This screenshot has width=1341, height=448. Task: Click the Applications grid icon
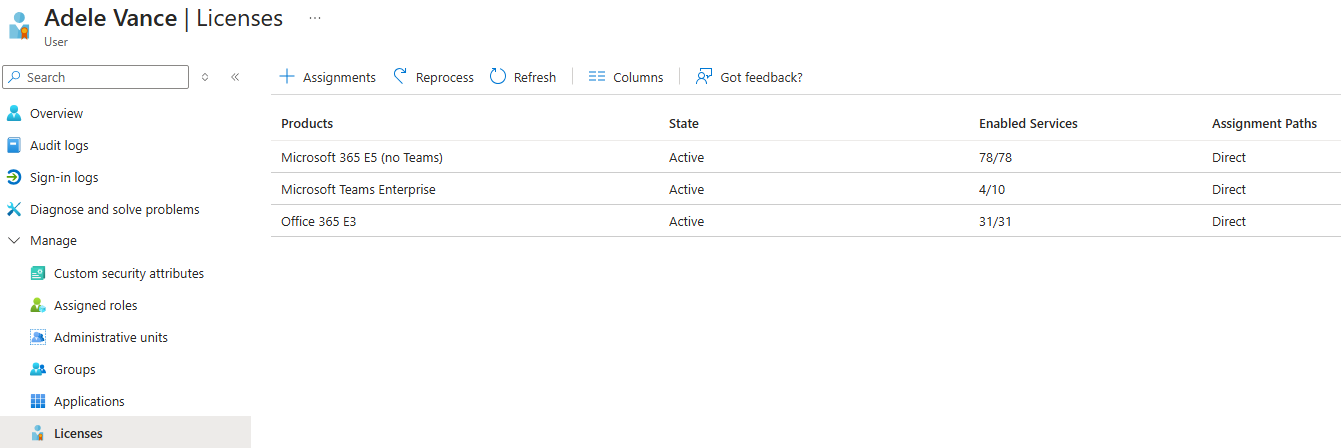pyautogui.click(x=38, y=401)
